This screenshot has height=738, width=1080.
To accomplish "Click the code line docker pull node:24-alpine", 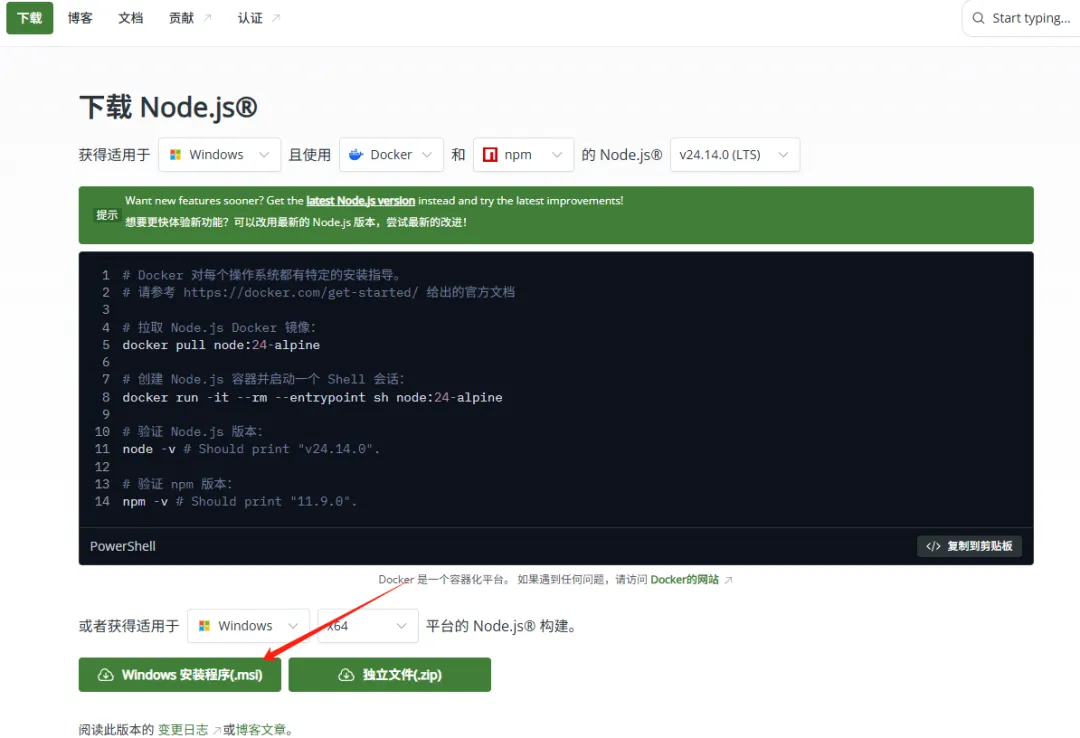I will tap(221, 345).
